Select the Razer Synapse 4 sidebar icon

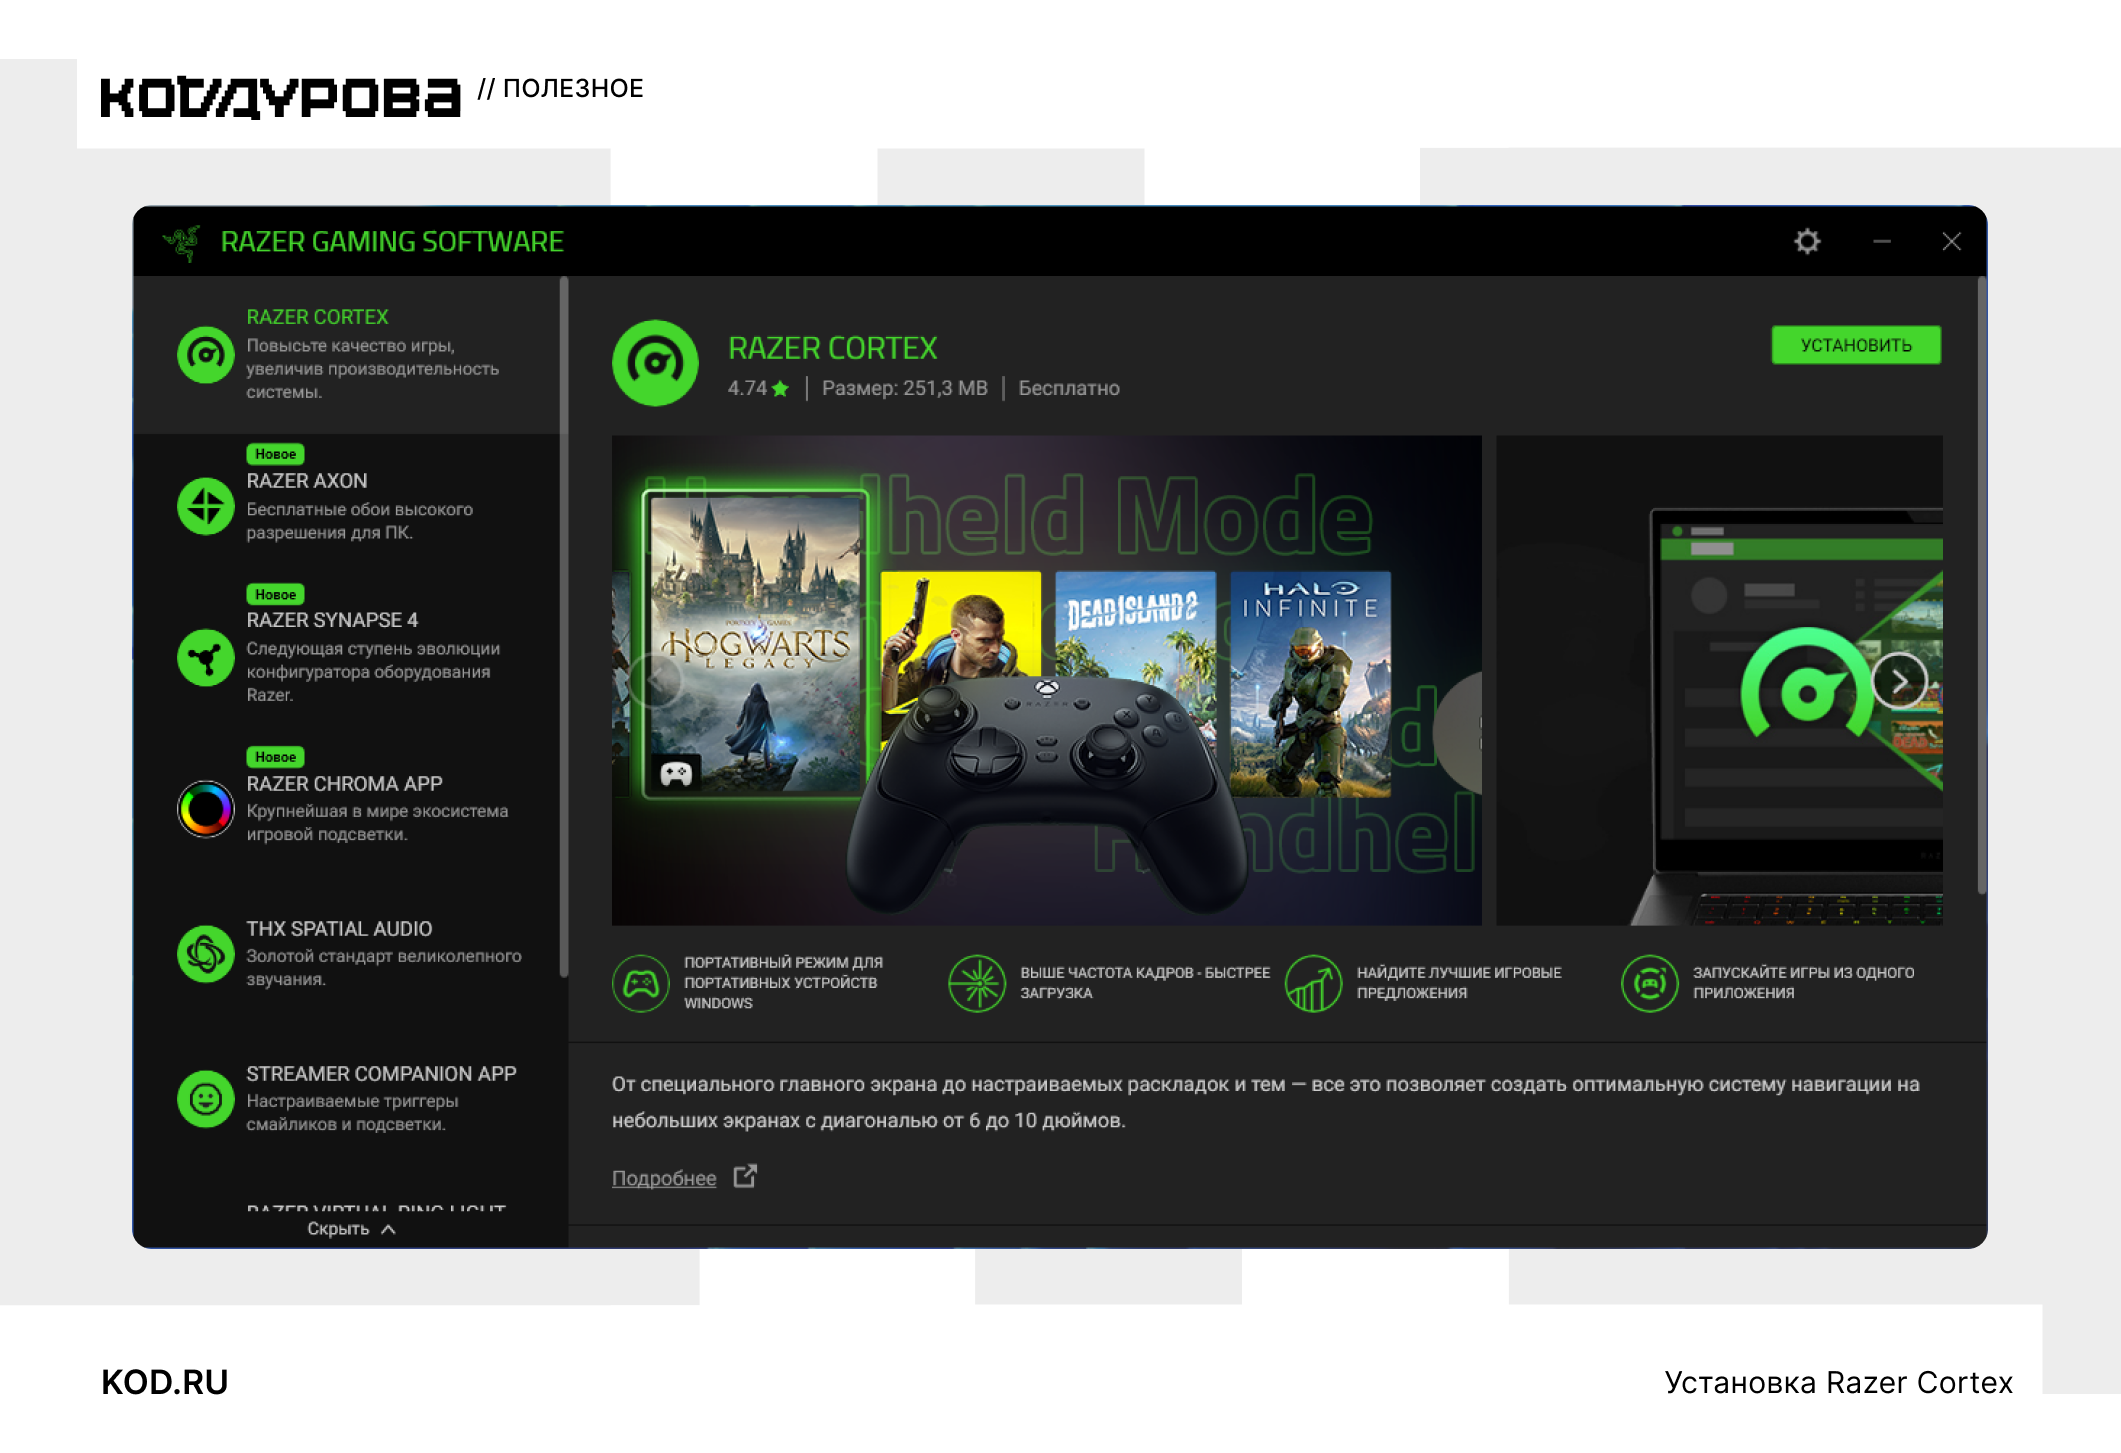205,657
